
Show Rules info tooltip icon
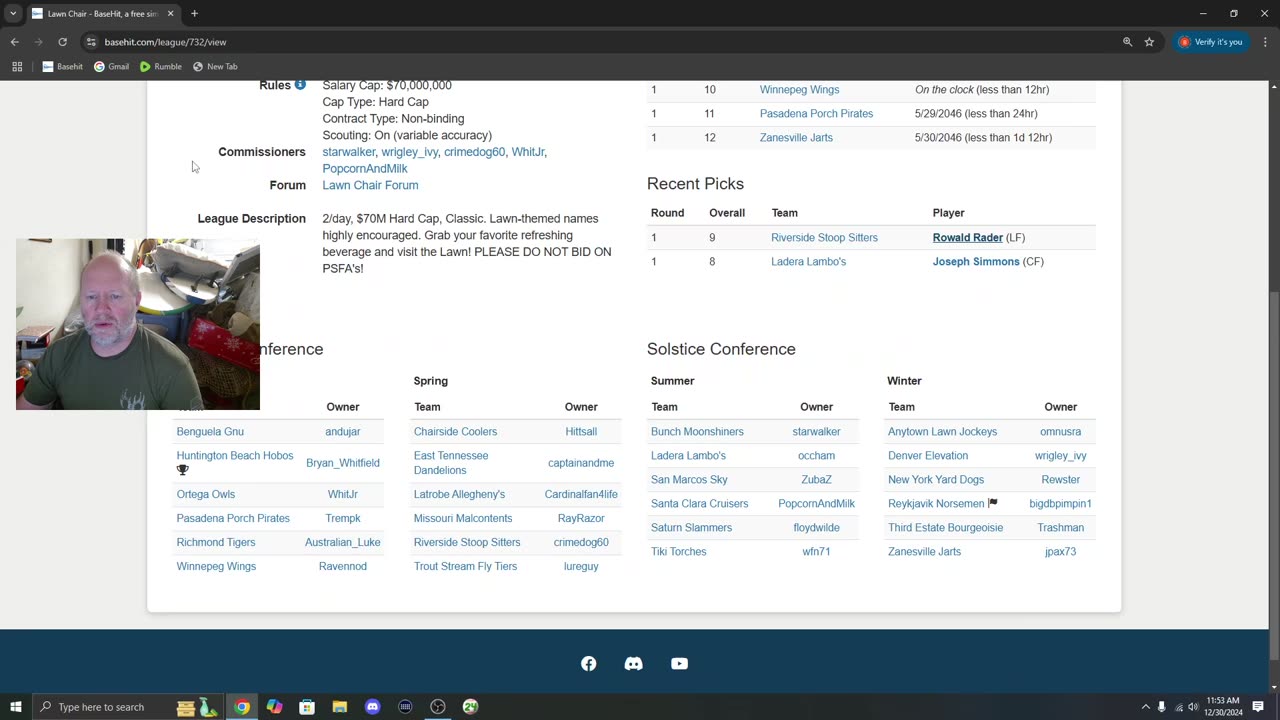[300, 85]
